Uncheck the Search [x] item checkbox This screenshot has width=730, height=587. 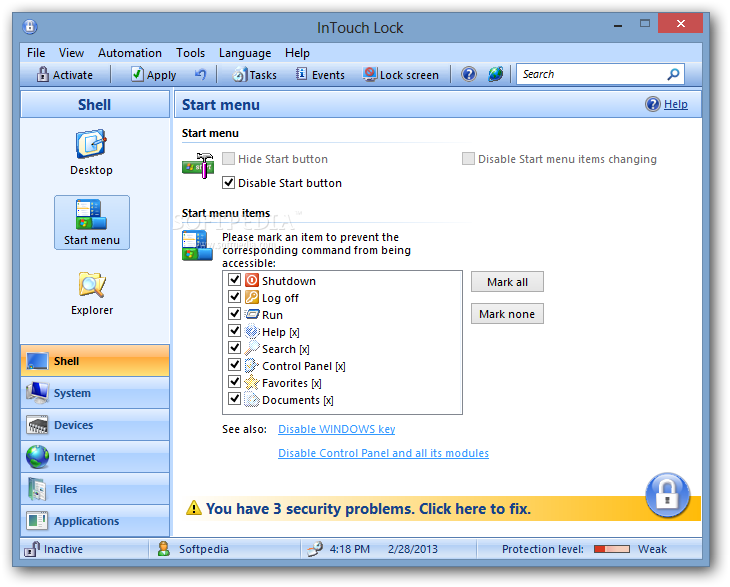(x=235, y=348)
